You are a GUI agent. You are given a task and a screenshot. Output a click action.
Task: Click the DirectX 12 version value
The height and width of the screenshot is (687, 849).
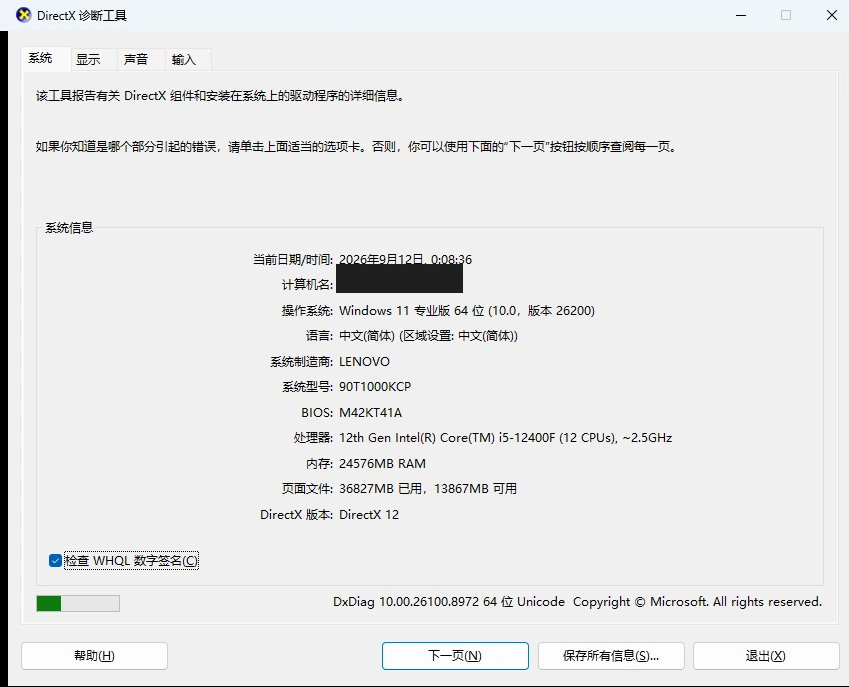pos(369,515)
